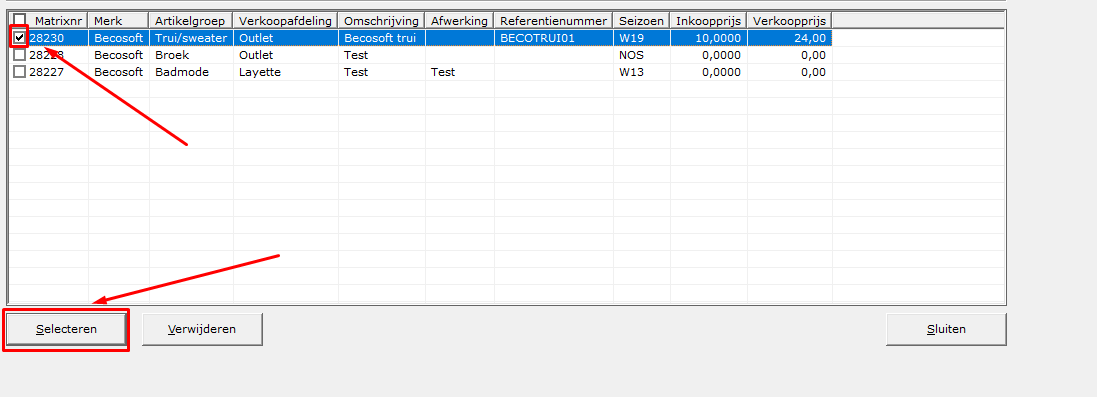
Task: Select the NOS season cell
Action: pos(642,55)
